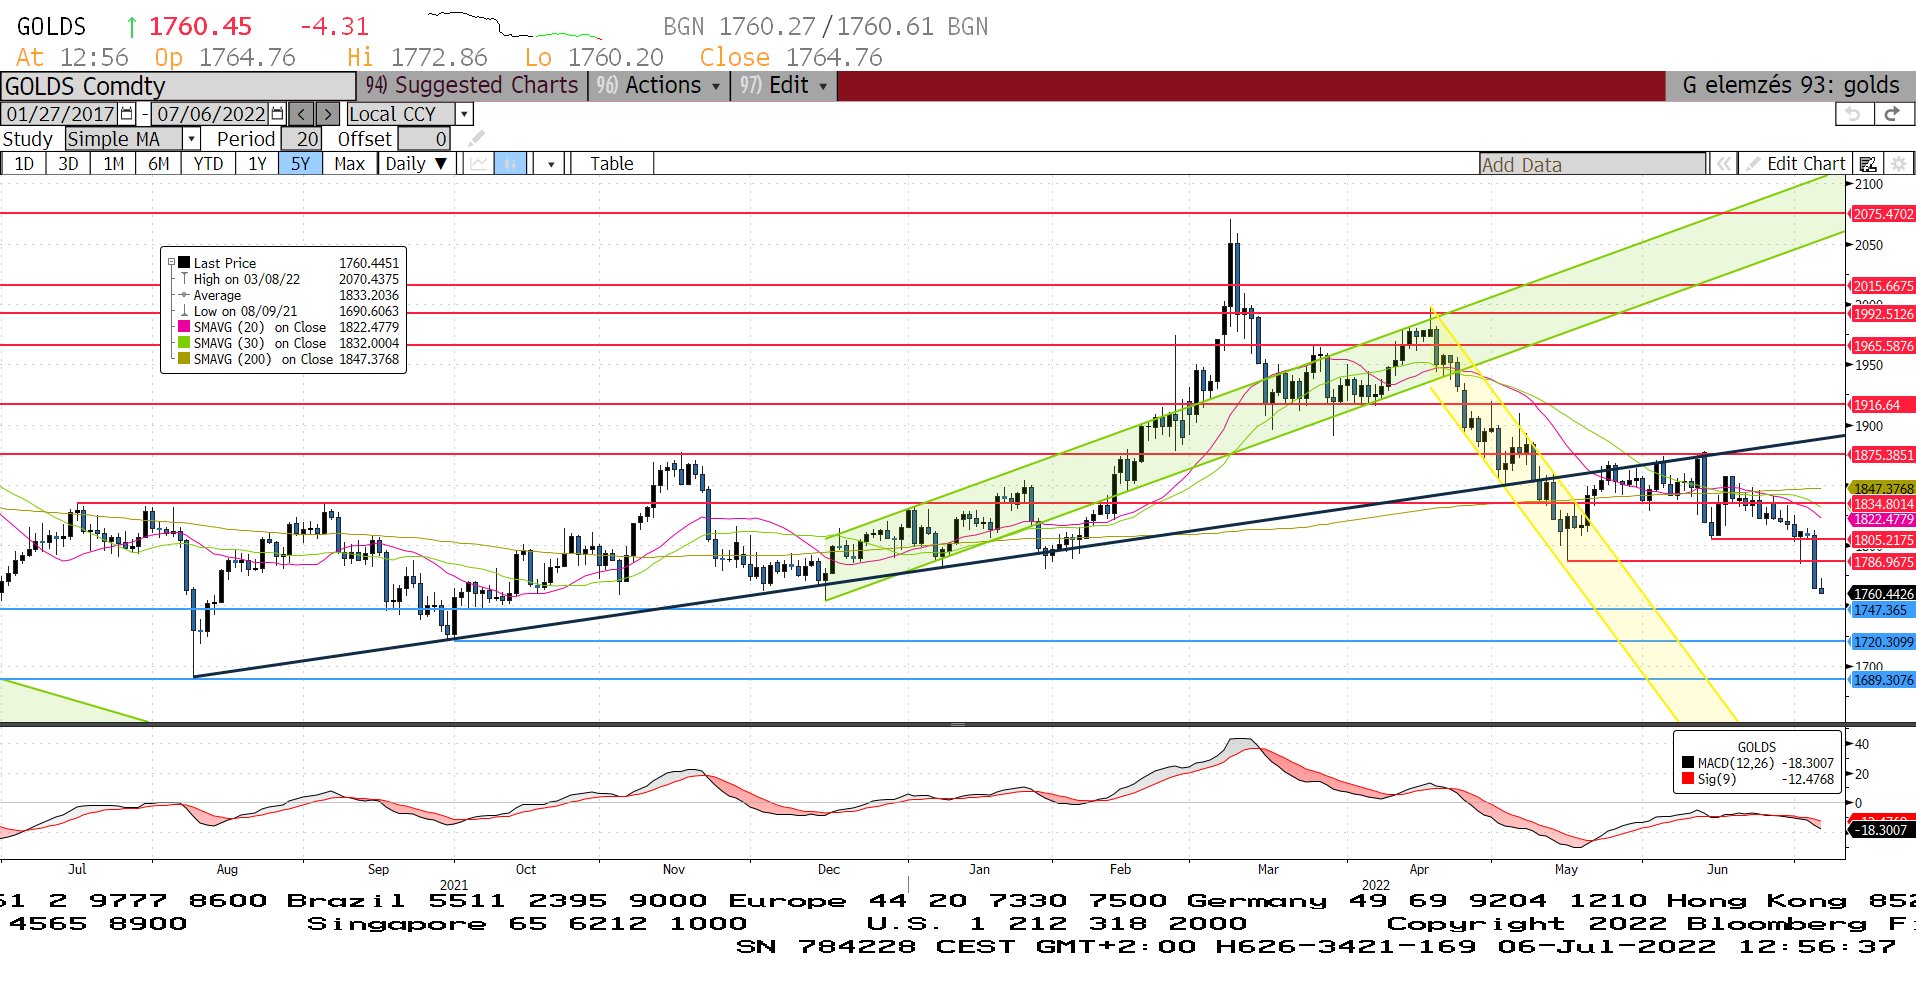Click SMAVG (200) olive color swatch
Screen dimensions: 1916x1002
[184, 359]
